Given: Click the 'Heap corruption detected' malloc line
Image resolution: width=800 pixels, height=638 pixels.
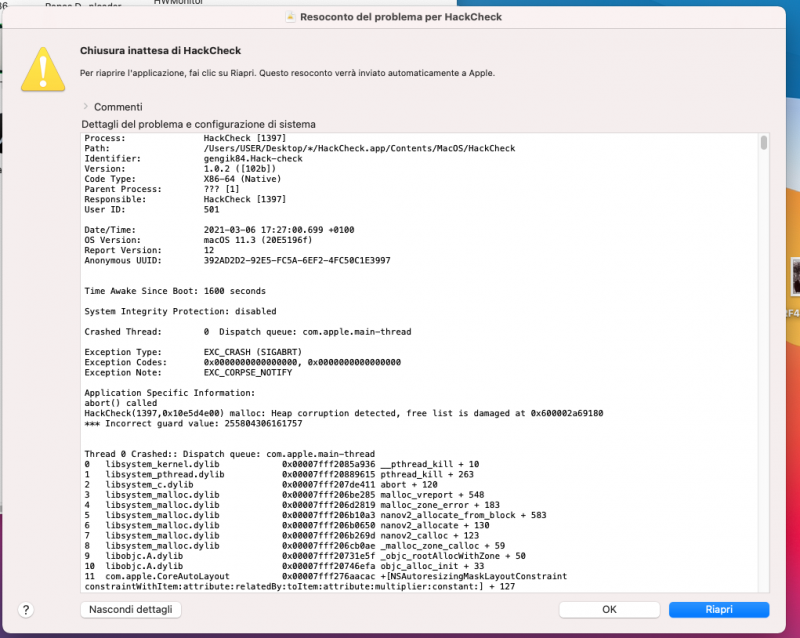Looking at the screenshot, I should (x=344, y=413).
